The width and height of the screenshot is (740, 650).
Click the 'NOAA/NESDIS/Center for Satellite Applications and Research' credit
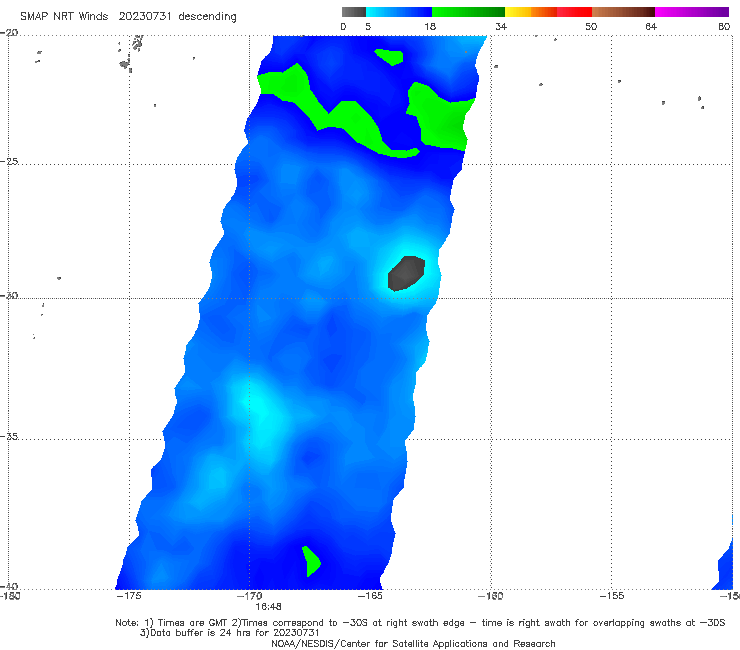click(x=413, y=644)
